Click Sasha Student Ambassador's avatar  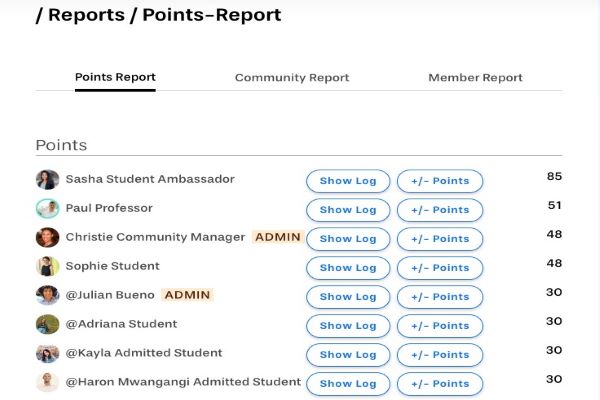point(47,180)
